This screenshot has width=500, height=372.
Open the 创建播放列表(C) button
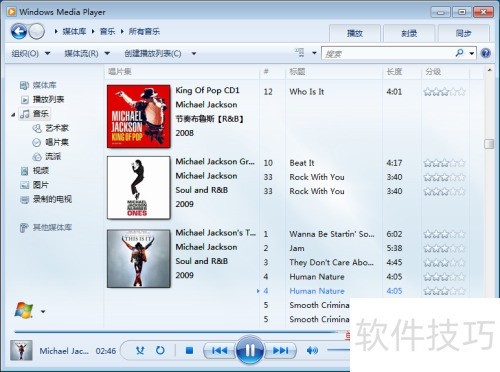tap(153, 53)
